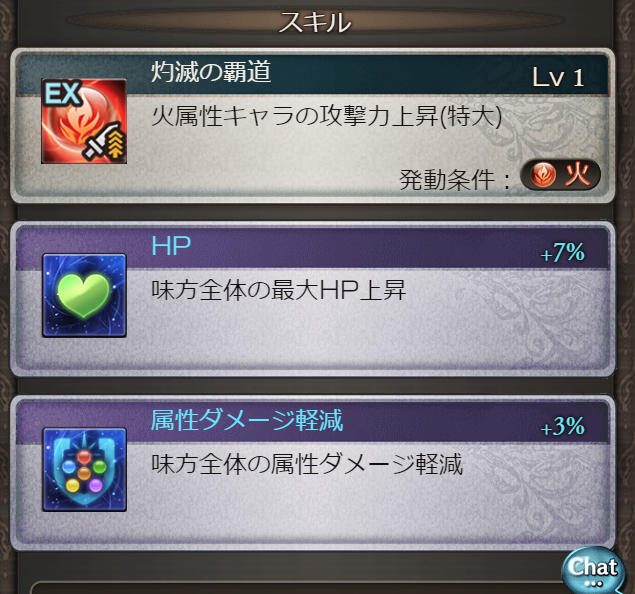Select the 灼滅の覇道 skill name
Viewport: 635px width, 594px height.
point(211,71)
